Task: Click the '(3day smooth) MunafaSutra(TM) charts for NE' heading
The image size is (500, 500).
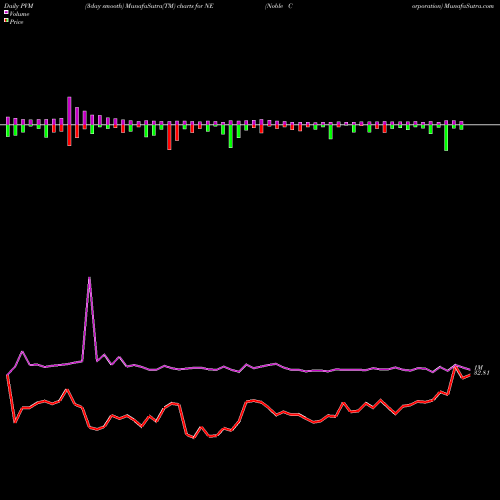Action: tap(149, 6)
